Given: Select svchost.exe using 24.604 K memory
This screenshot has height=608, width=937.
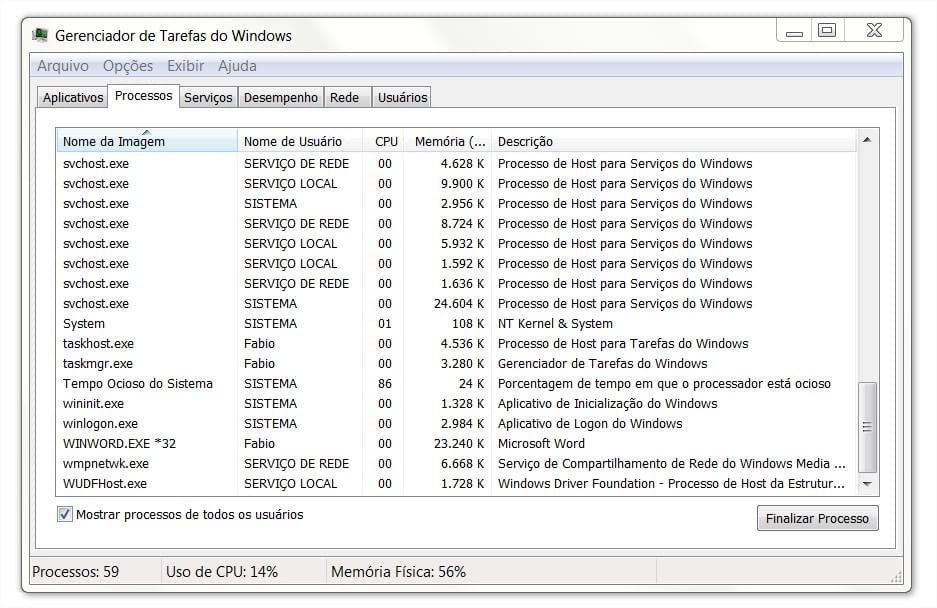Looking at the screenshot, I should pos(457,304).
